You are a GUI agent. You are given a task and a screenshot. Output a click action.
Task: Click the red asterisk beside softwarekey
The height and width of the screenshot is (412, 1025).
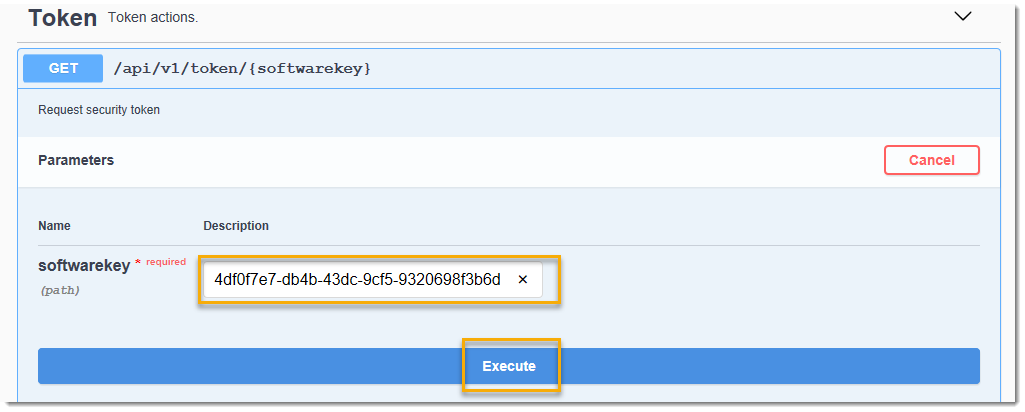point(137,263)
